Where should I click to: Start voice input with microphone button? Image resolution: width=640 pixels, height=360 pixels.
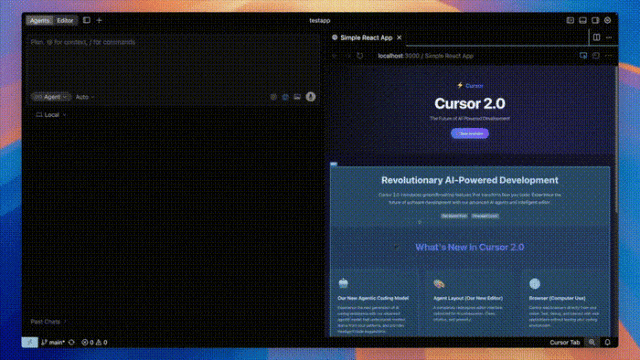[311, 97]
